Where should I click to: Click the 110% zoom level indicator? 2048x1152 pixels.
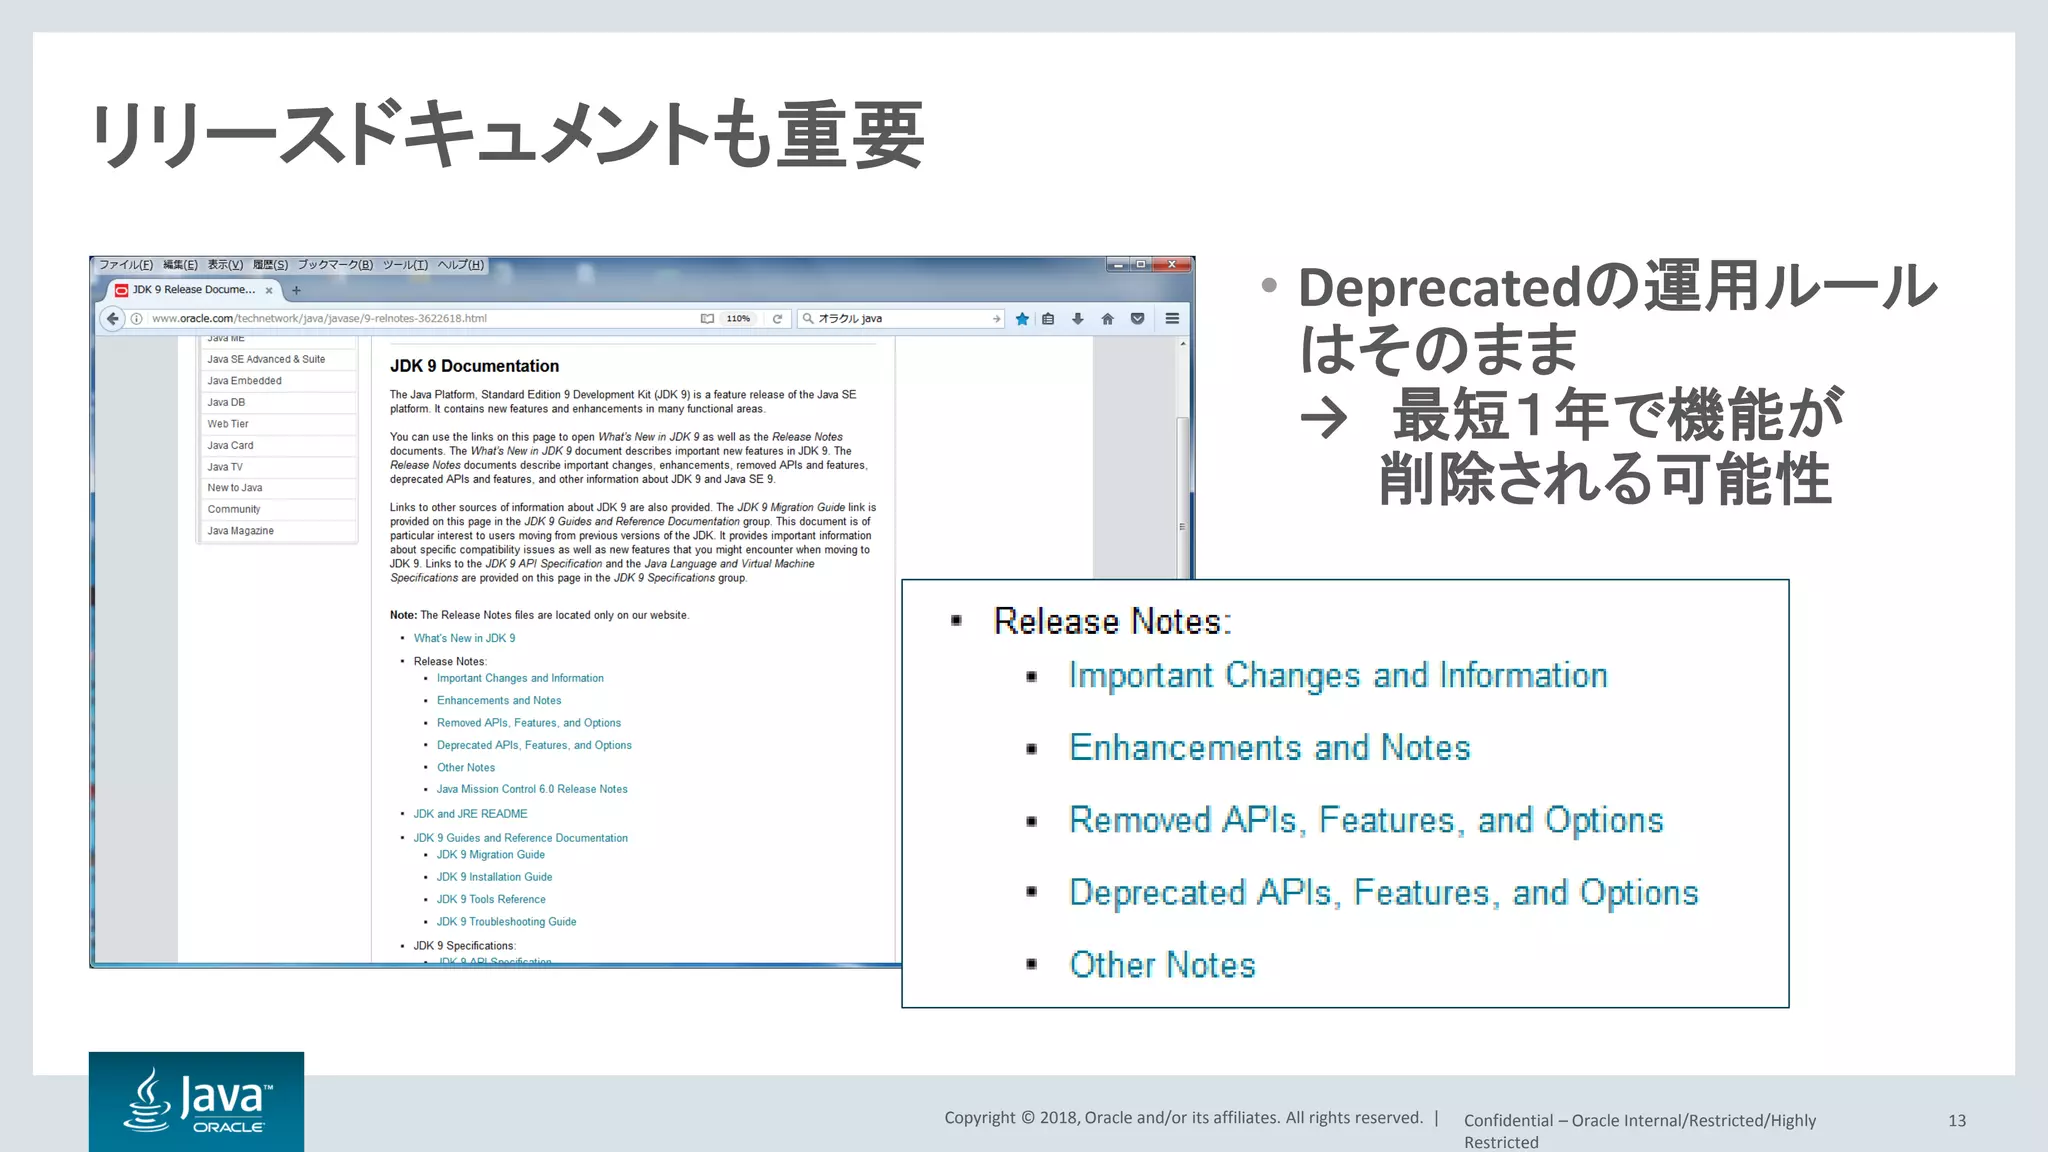pos(738,319)
